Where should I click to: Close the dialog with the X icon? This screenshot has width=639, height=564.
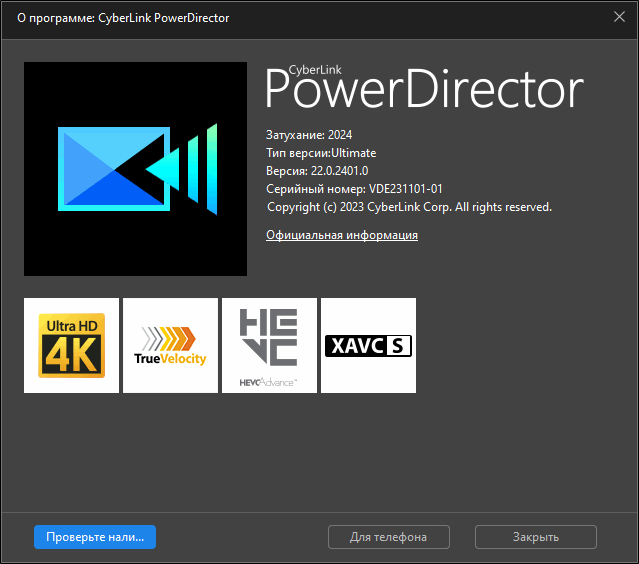618,17
